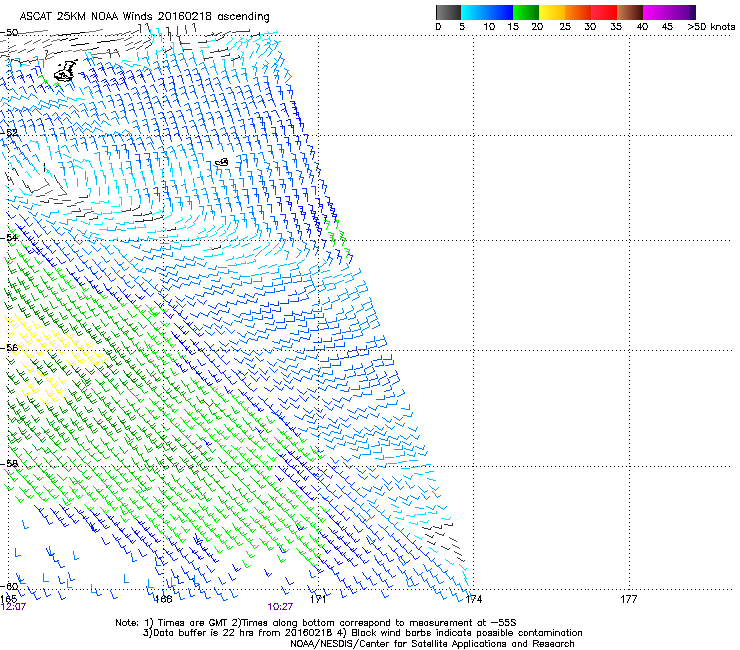This screenshot has height=650, width=740.
Task: Click the red 30-35 knot legend swatch
Action: [x=604, y=12]
